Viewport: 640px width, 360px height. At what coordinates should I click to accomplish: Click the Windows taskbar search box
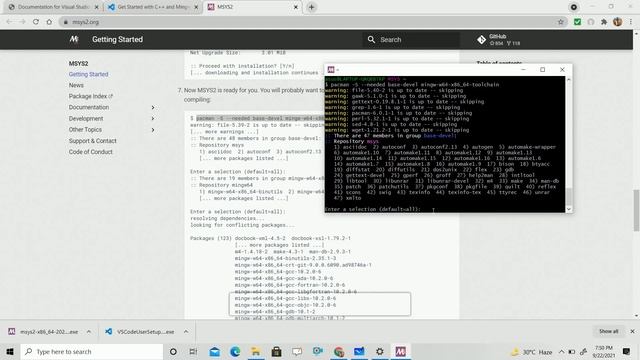pyautogui.click(x=92, y=351)
